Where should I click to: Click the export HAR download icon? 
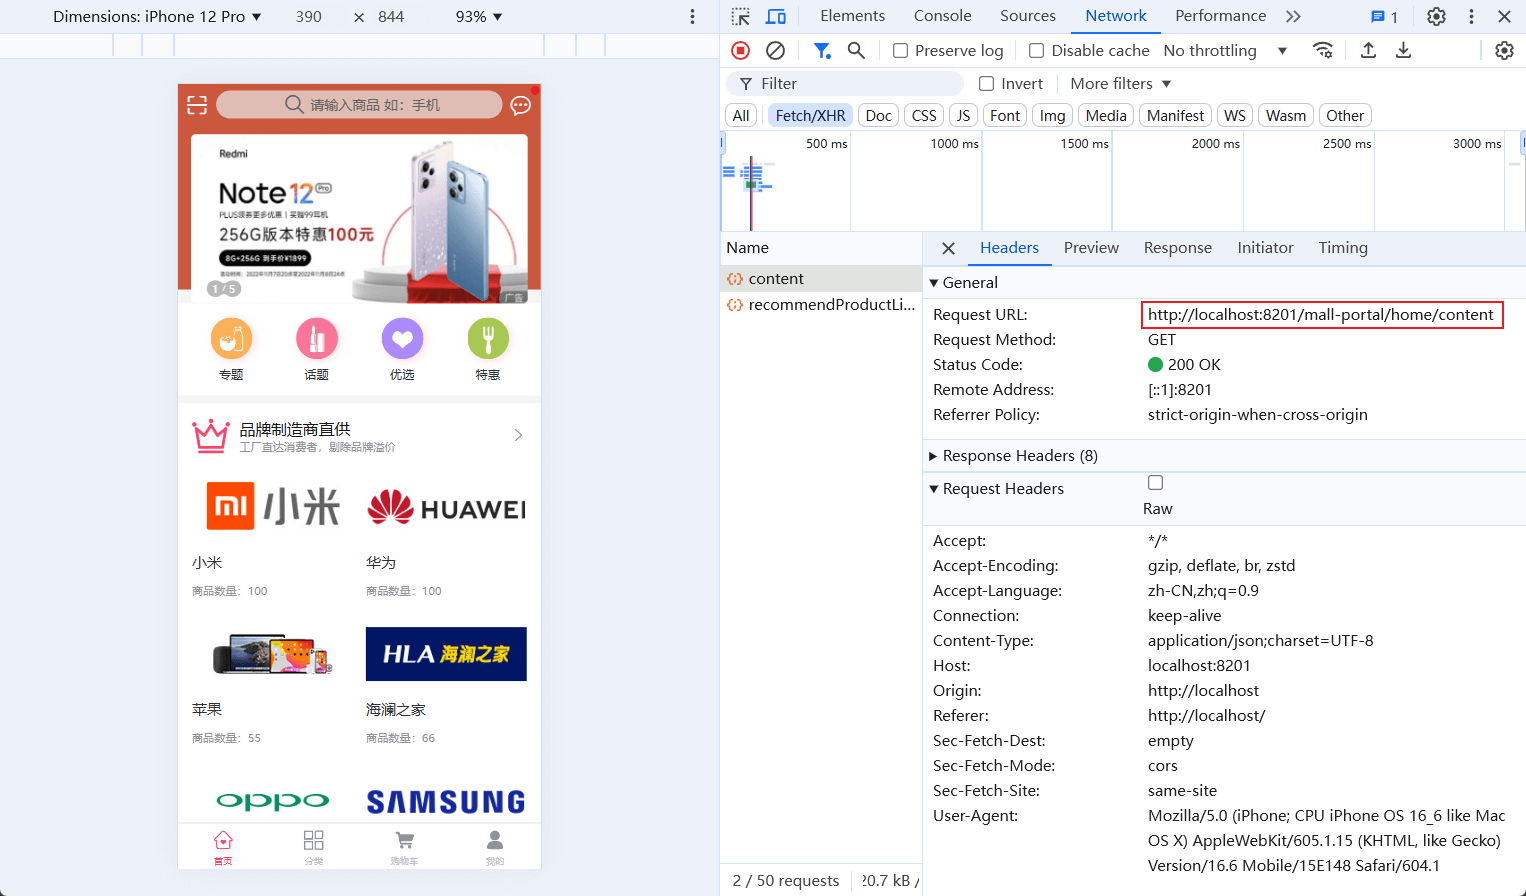(x=1403, y=50)
